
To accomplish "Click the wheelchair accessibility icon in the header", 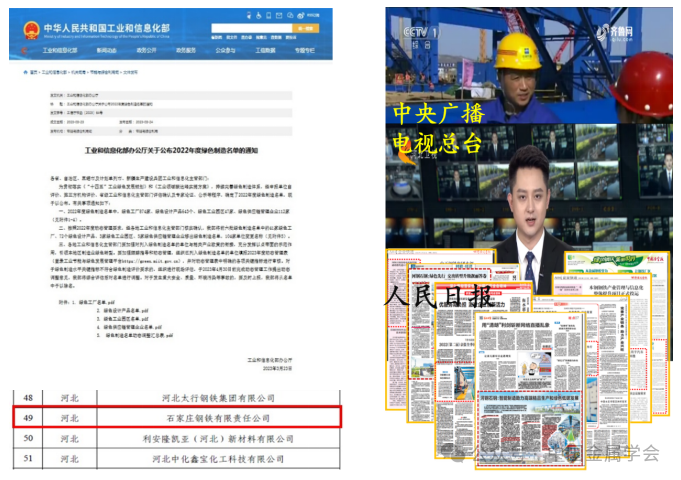I will click(259, 16).
